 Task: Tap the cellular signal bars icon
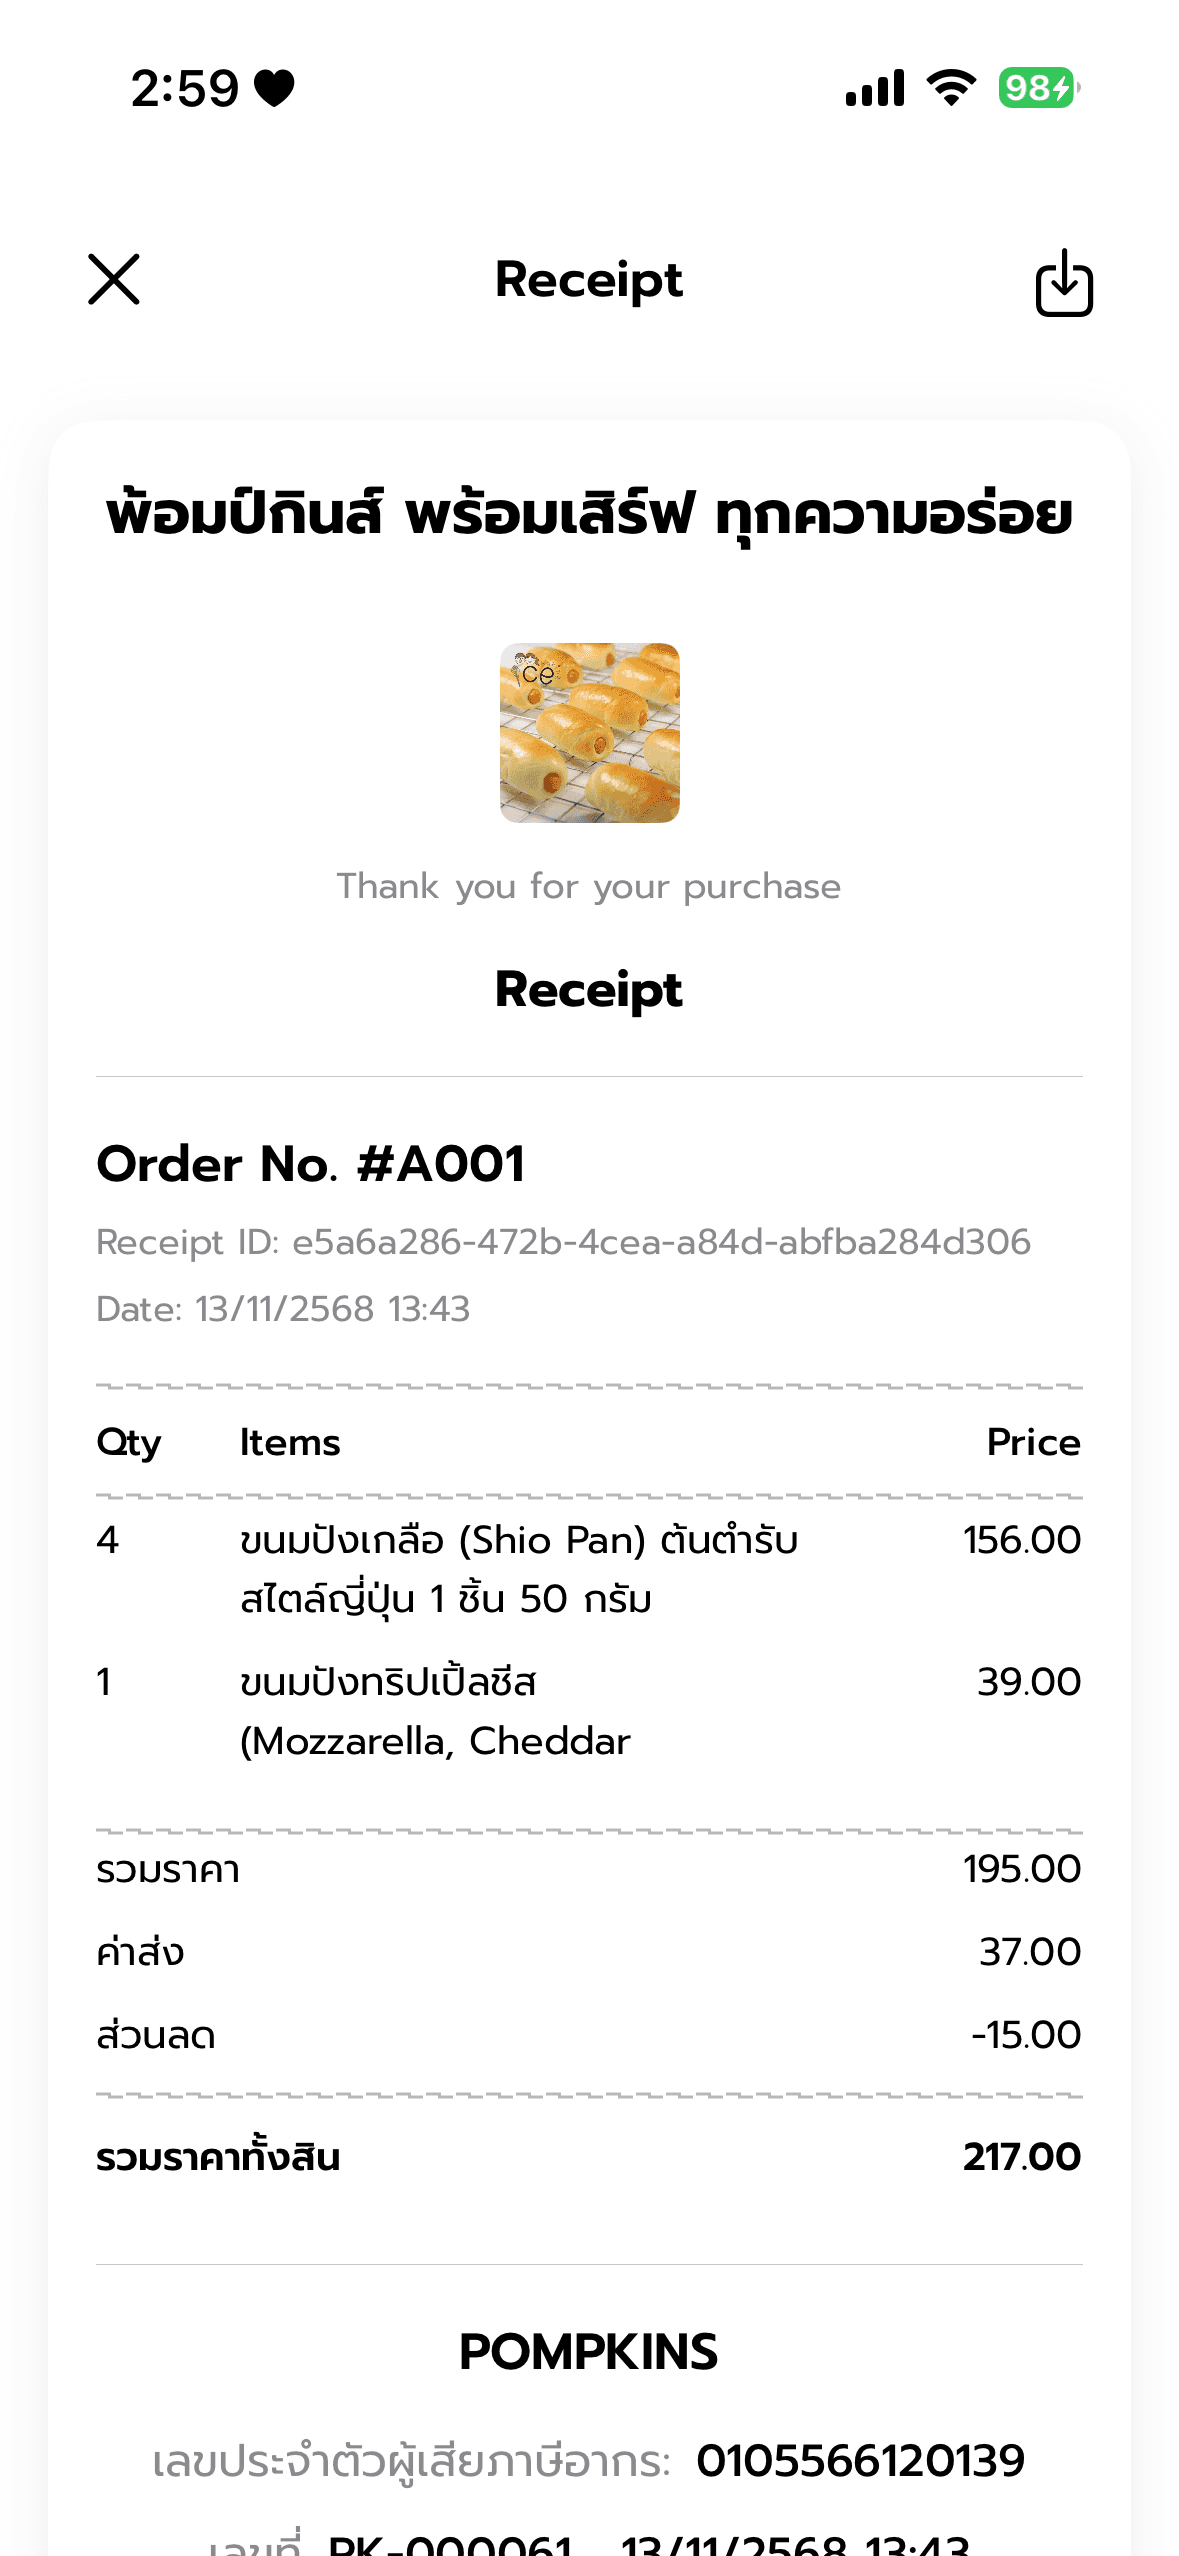875,88
